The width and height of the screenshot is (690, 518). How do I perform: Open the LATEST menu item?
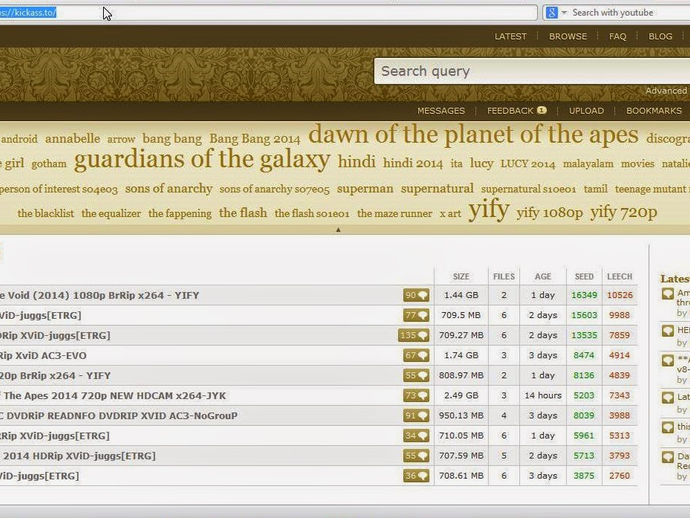coord(510,37)
